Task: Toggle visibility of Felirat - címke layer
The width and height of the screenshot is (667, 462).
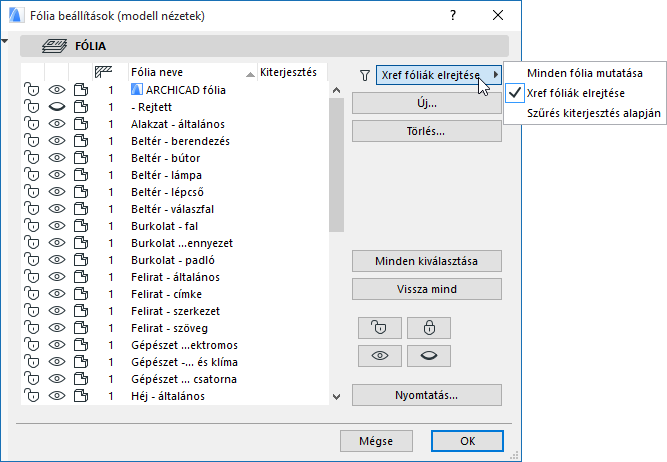Action: click(x=56, y=294)
